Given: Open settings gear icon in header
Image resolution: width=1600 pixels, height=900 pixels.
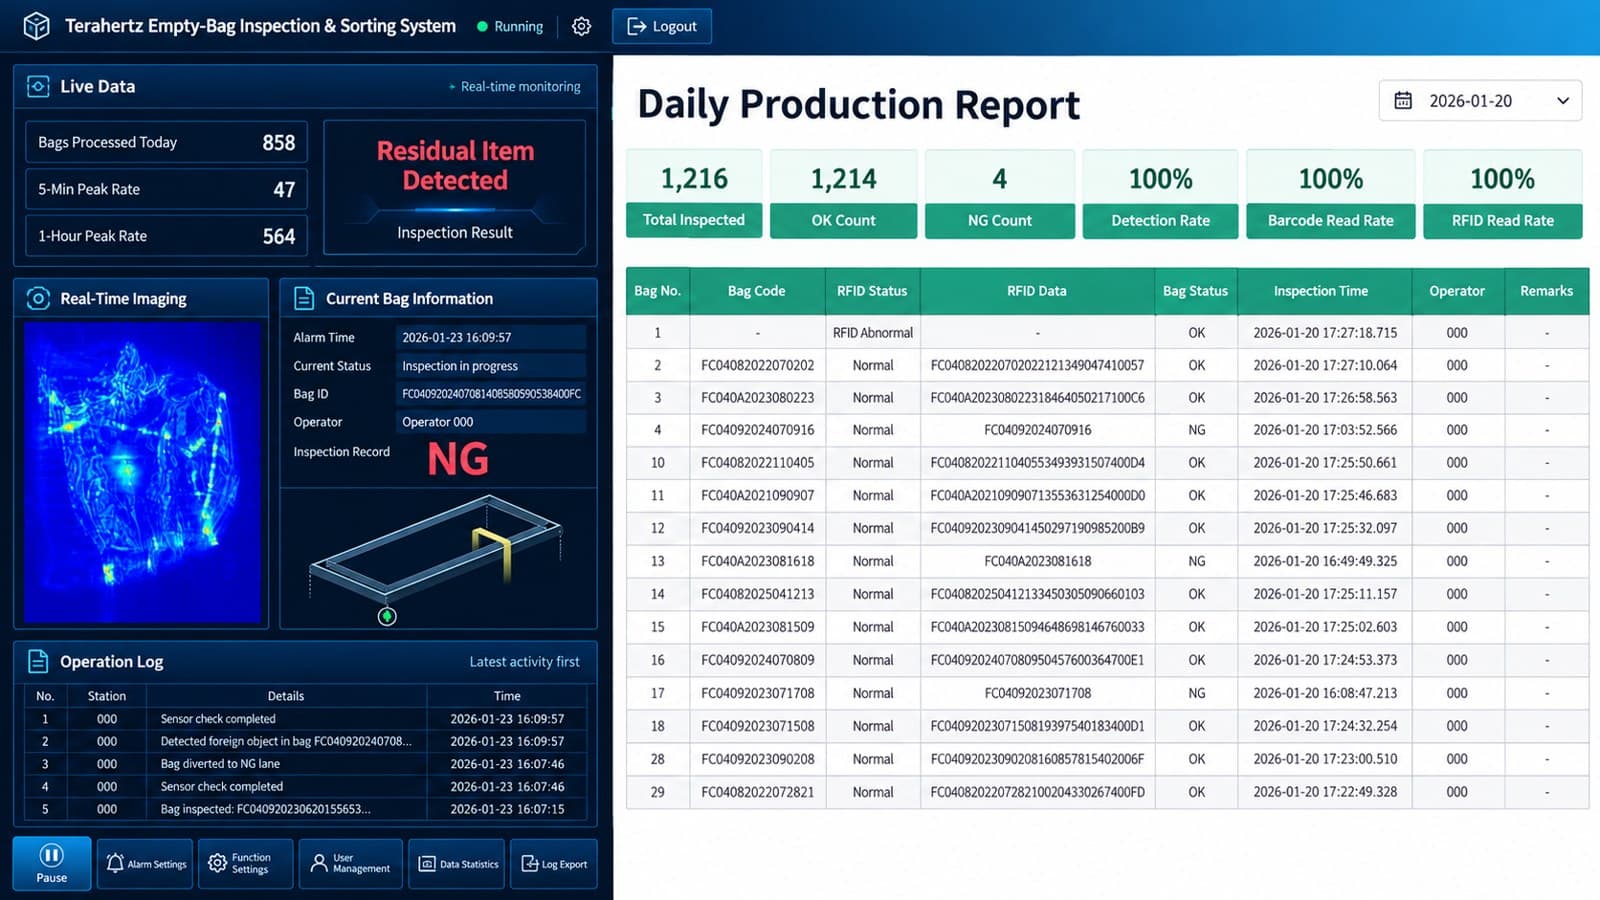Looking at the screenshot, I should (x=581, y=27).
